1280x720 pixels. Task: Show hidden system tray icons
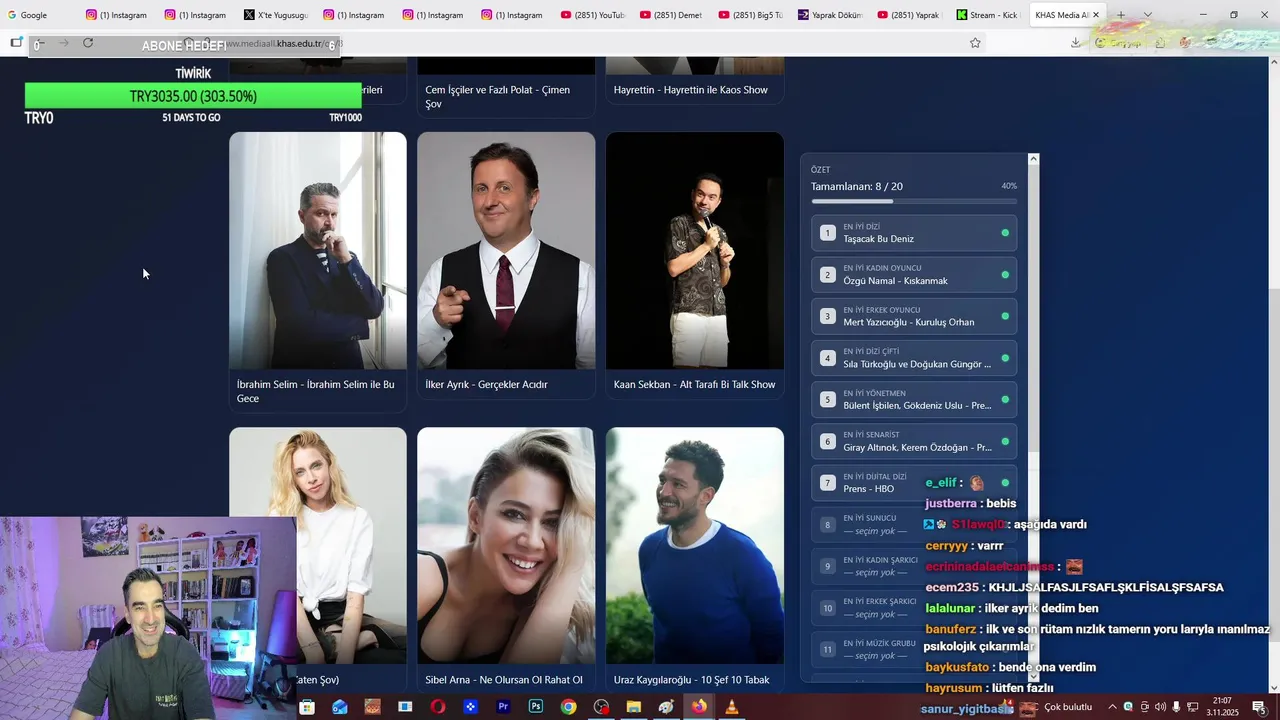coord(1112,707)
